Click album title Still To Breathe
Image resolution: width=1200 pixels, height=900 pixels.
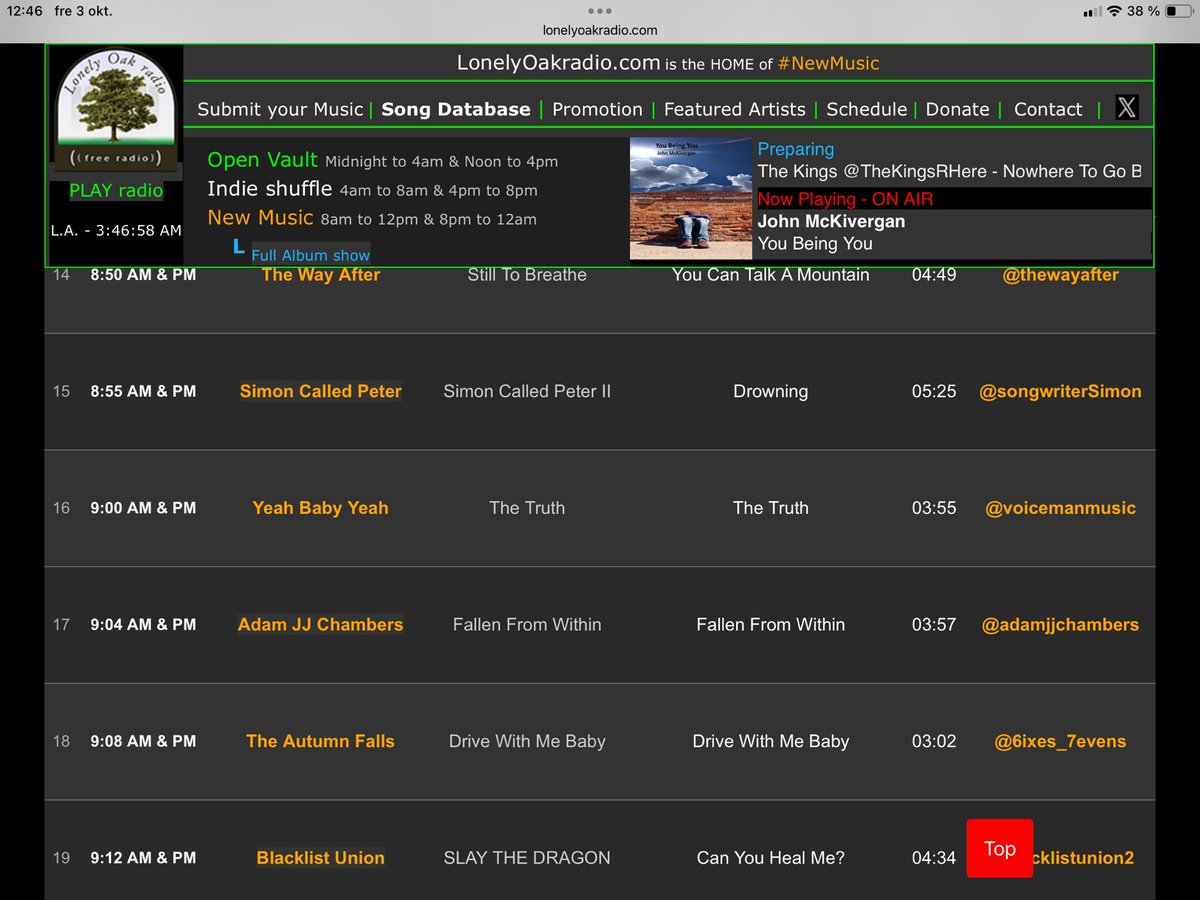[527, 274]
